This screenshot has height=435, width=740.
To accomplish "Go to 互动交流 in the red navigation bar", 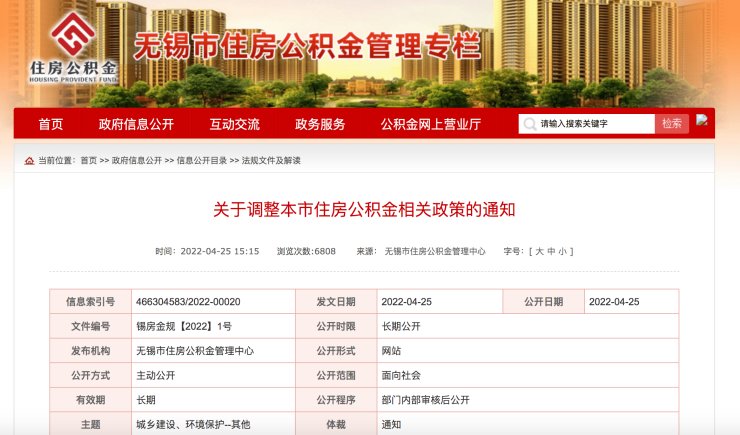I will click(x=234, y=124).
